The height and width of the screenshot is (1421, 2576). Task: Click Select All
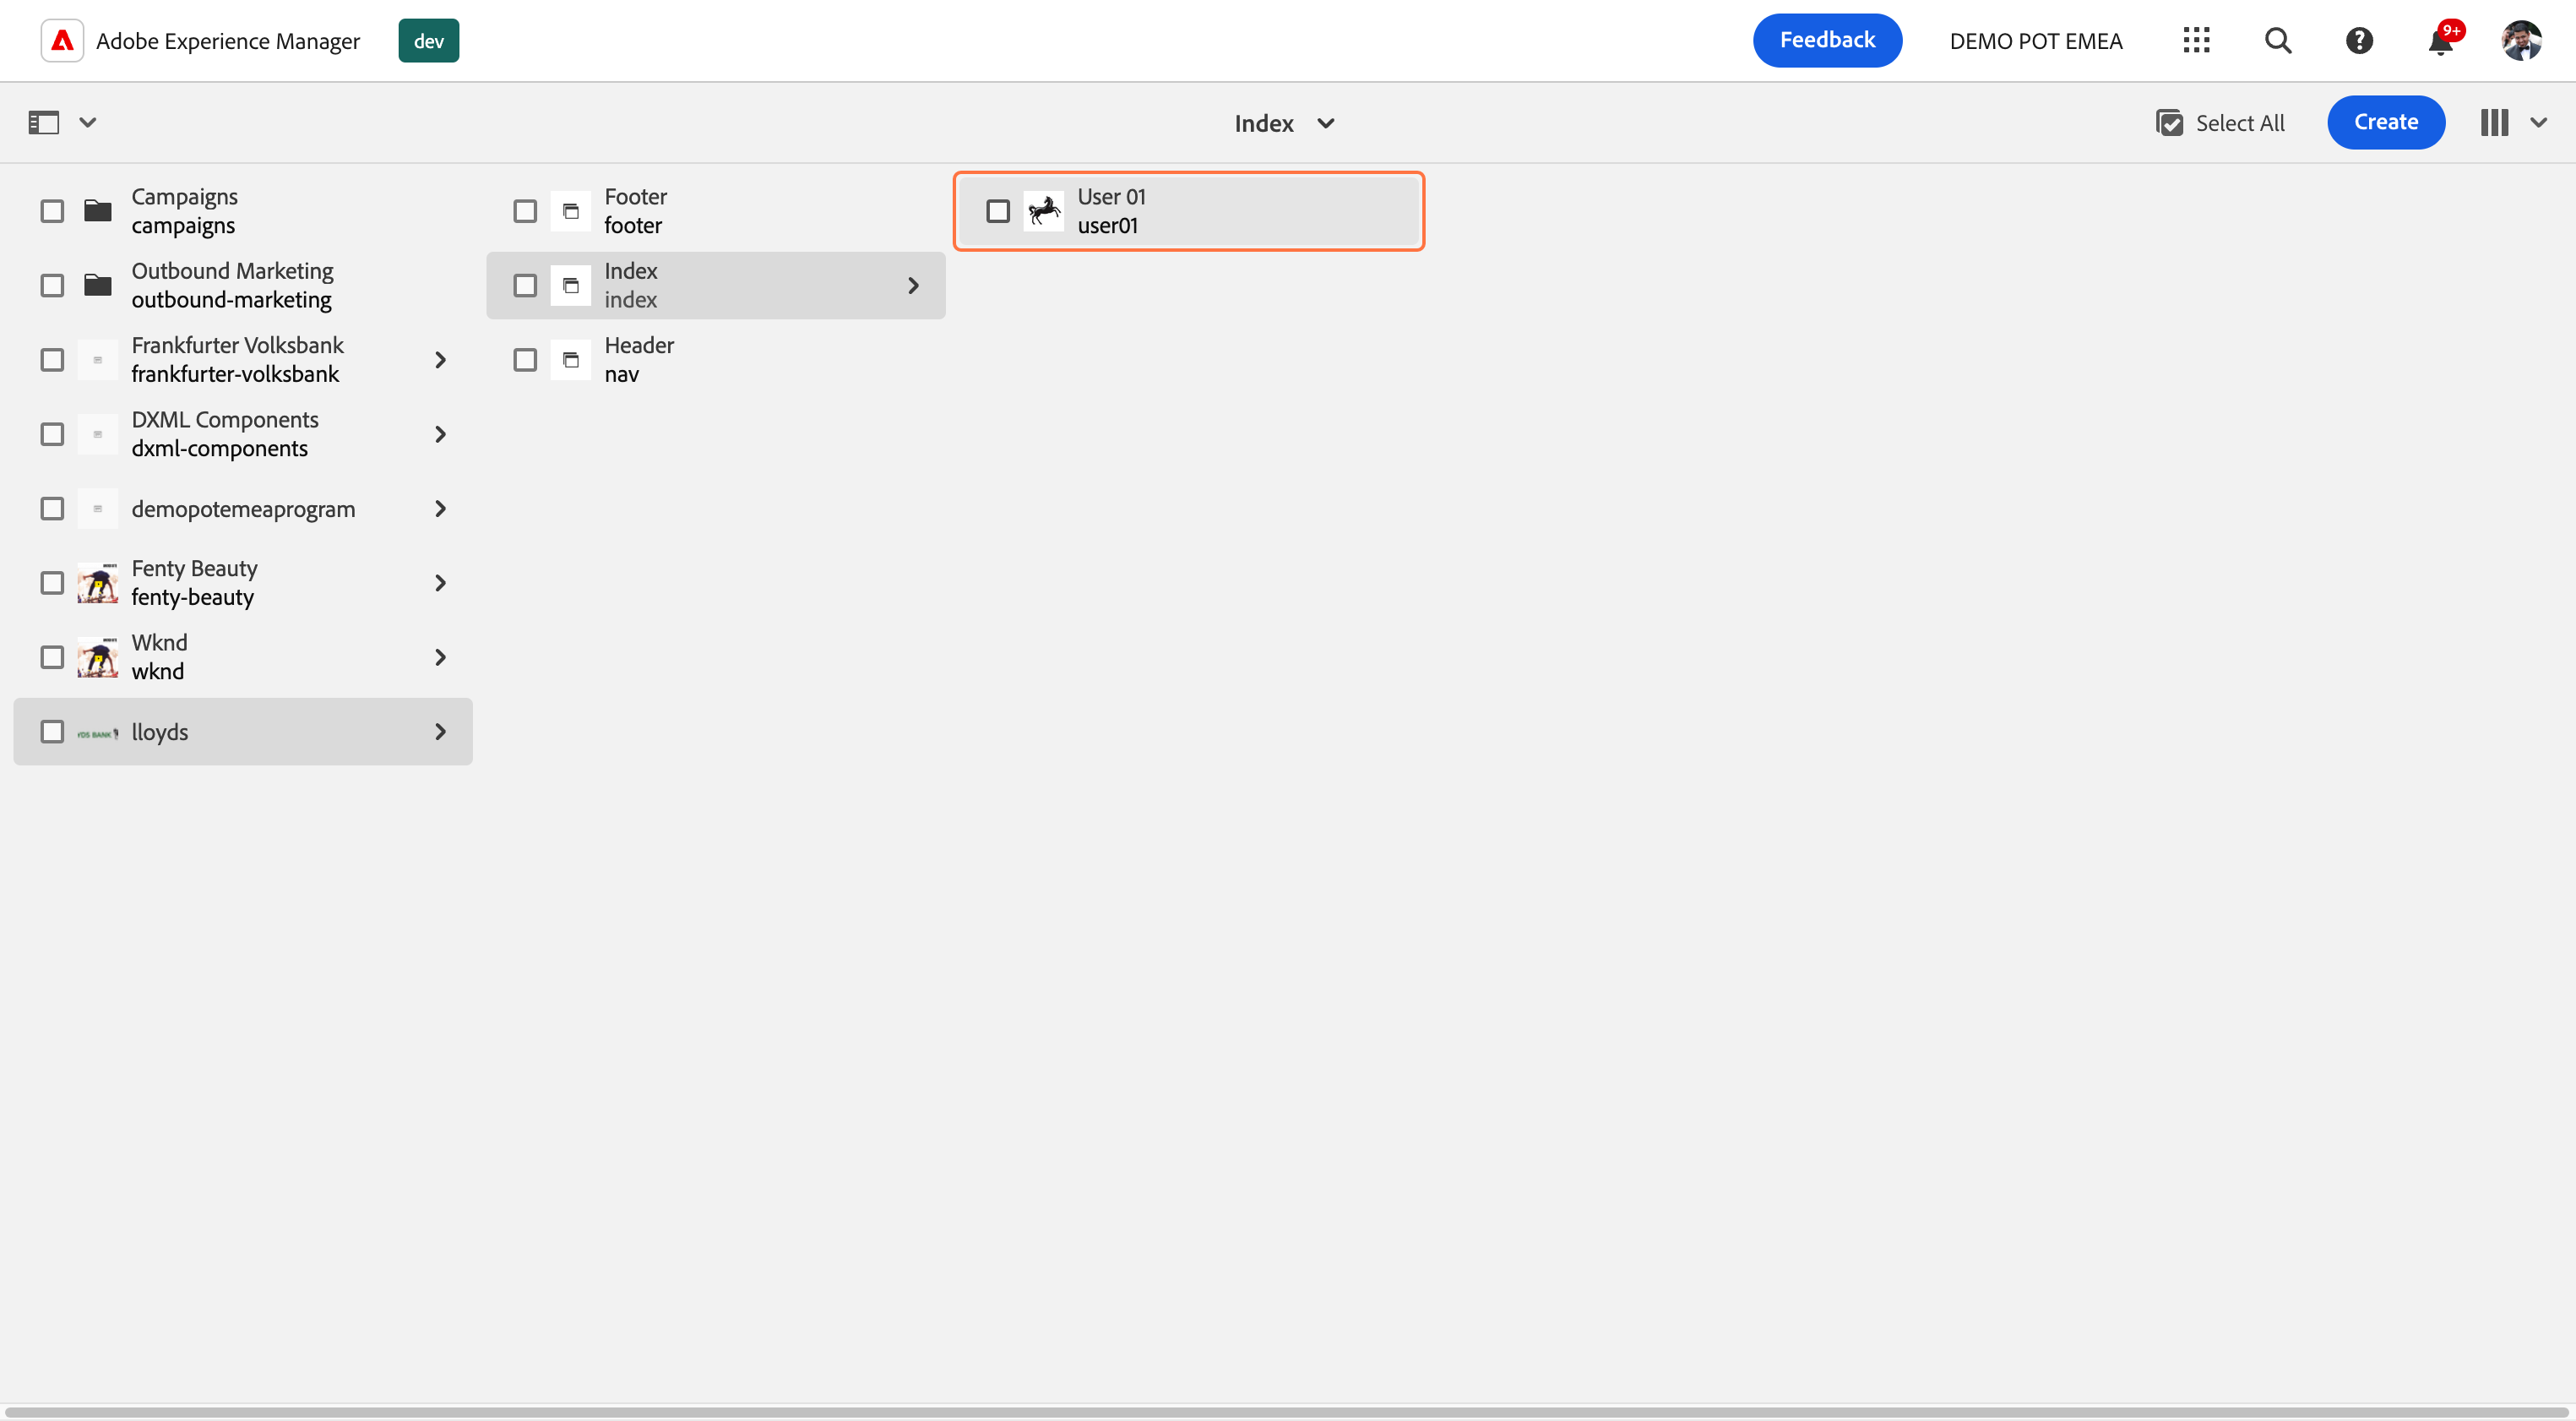[2220, 123]
